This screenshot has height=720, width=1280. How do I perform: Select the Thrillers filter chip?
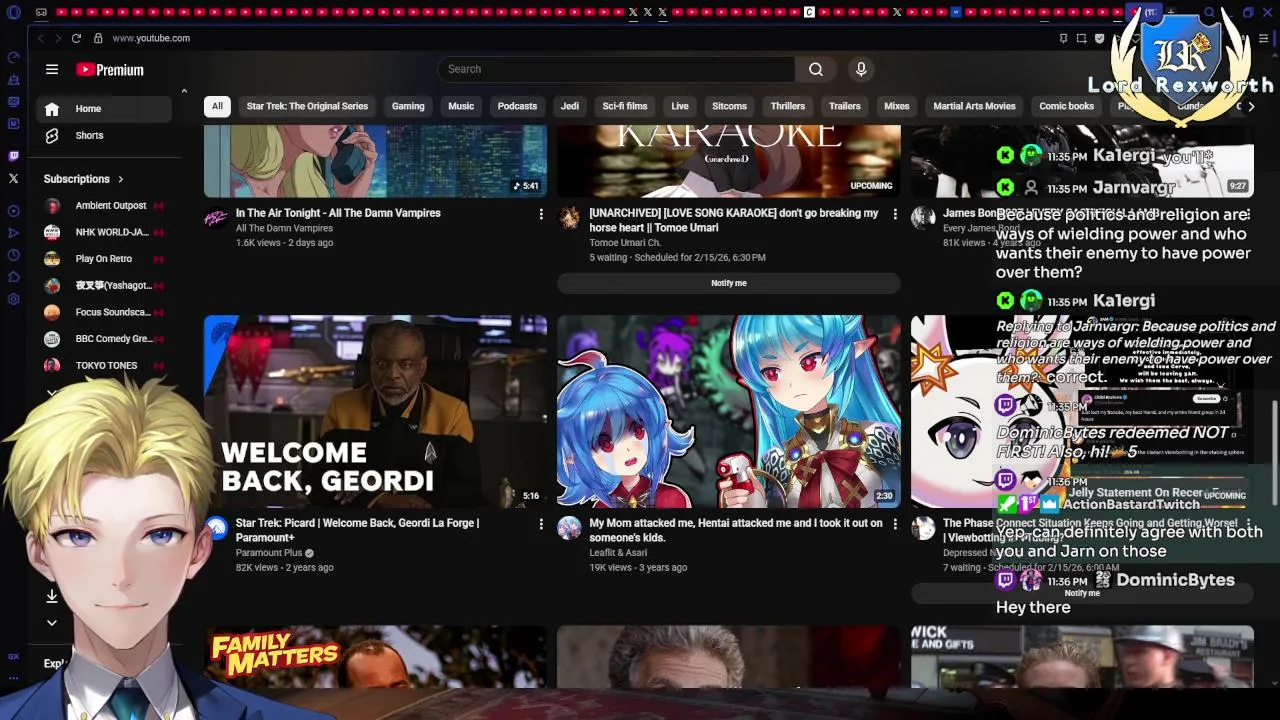pos(788,106)
